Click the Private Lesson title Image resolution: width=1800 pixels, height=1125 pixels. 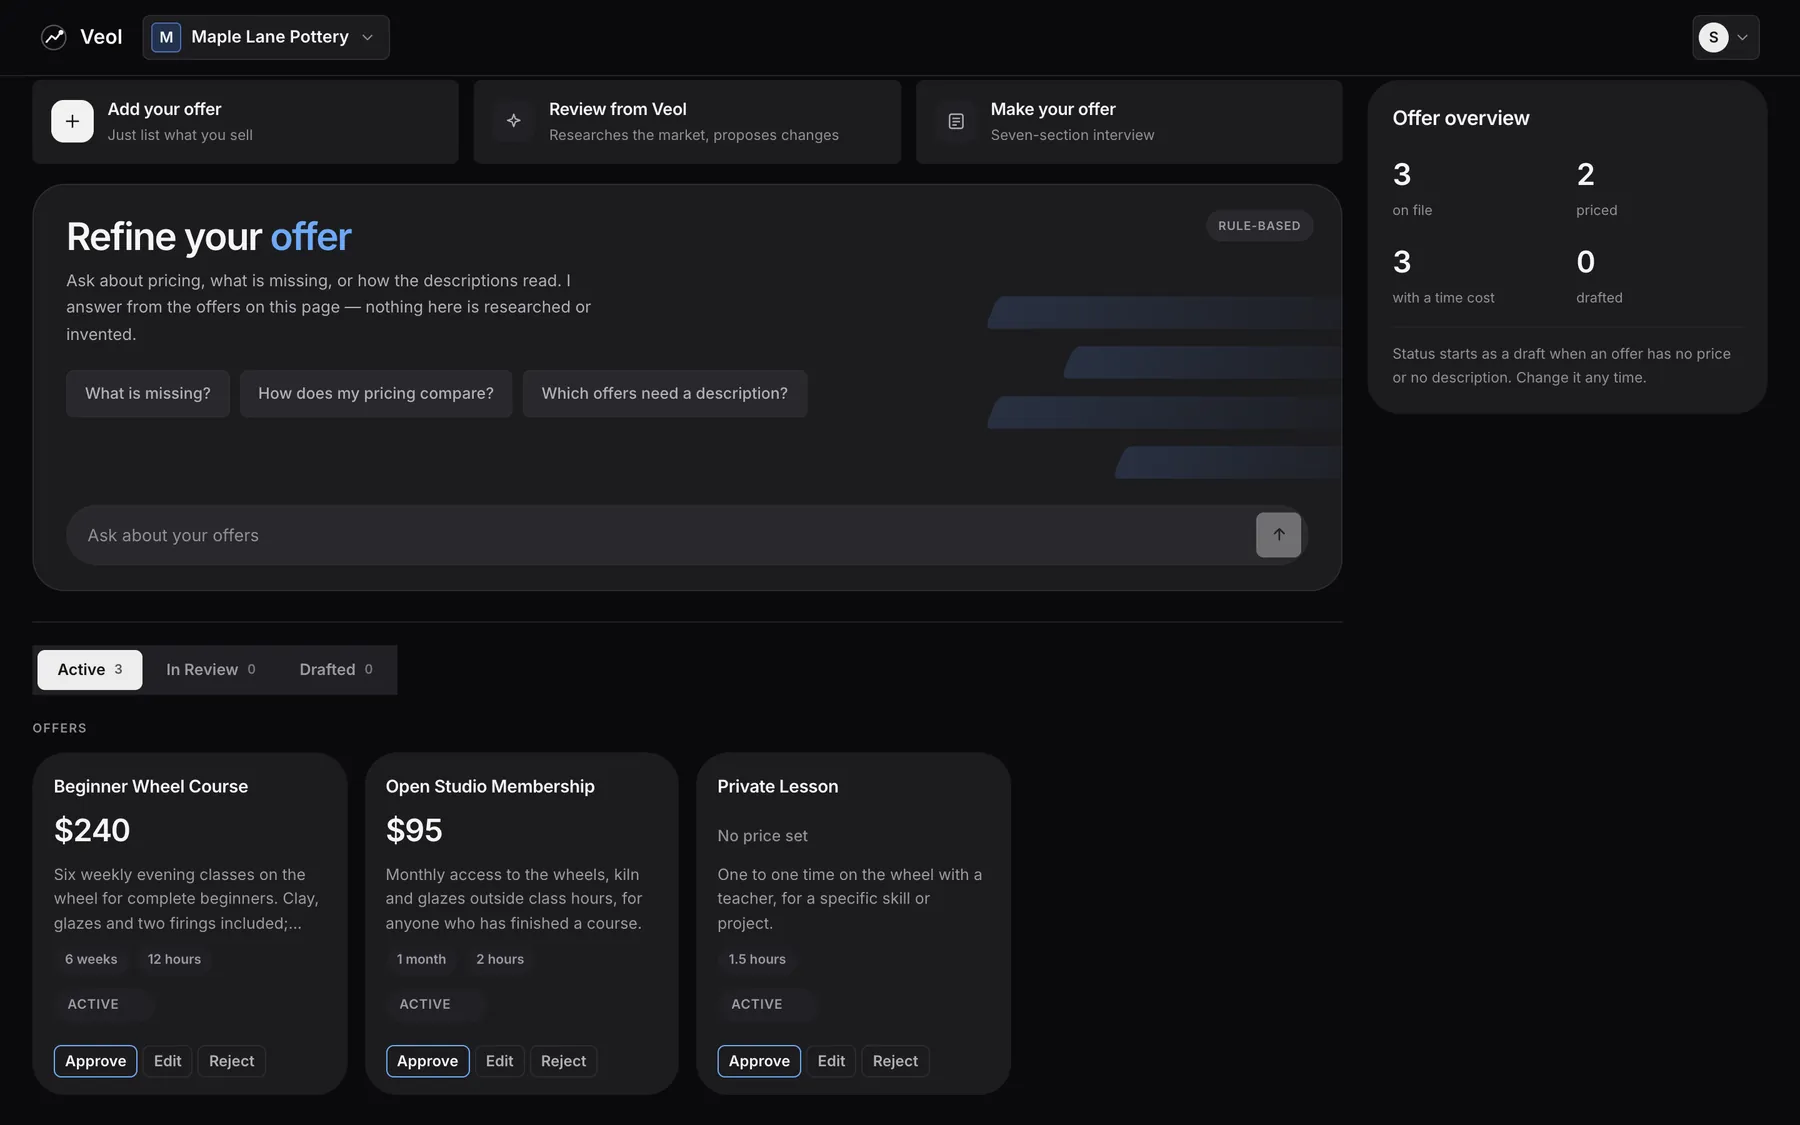[x=778, y=787]
